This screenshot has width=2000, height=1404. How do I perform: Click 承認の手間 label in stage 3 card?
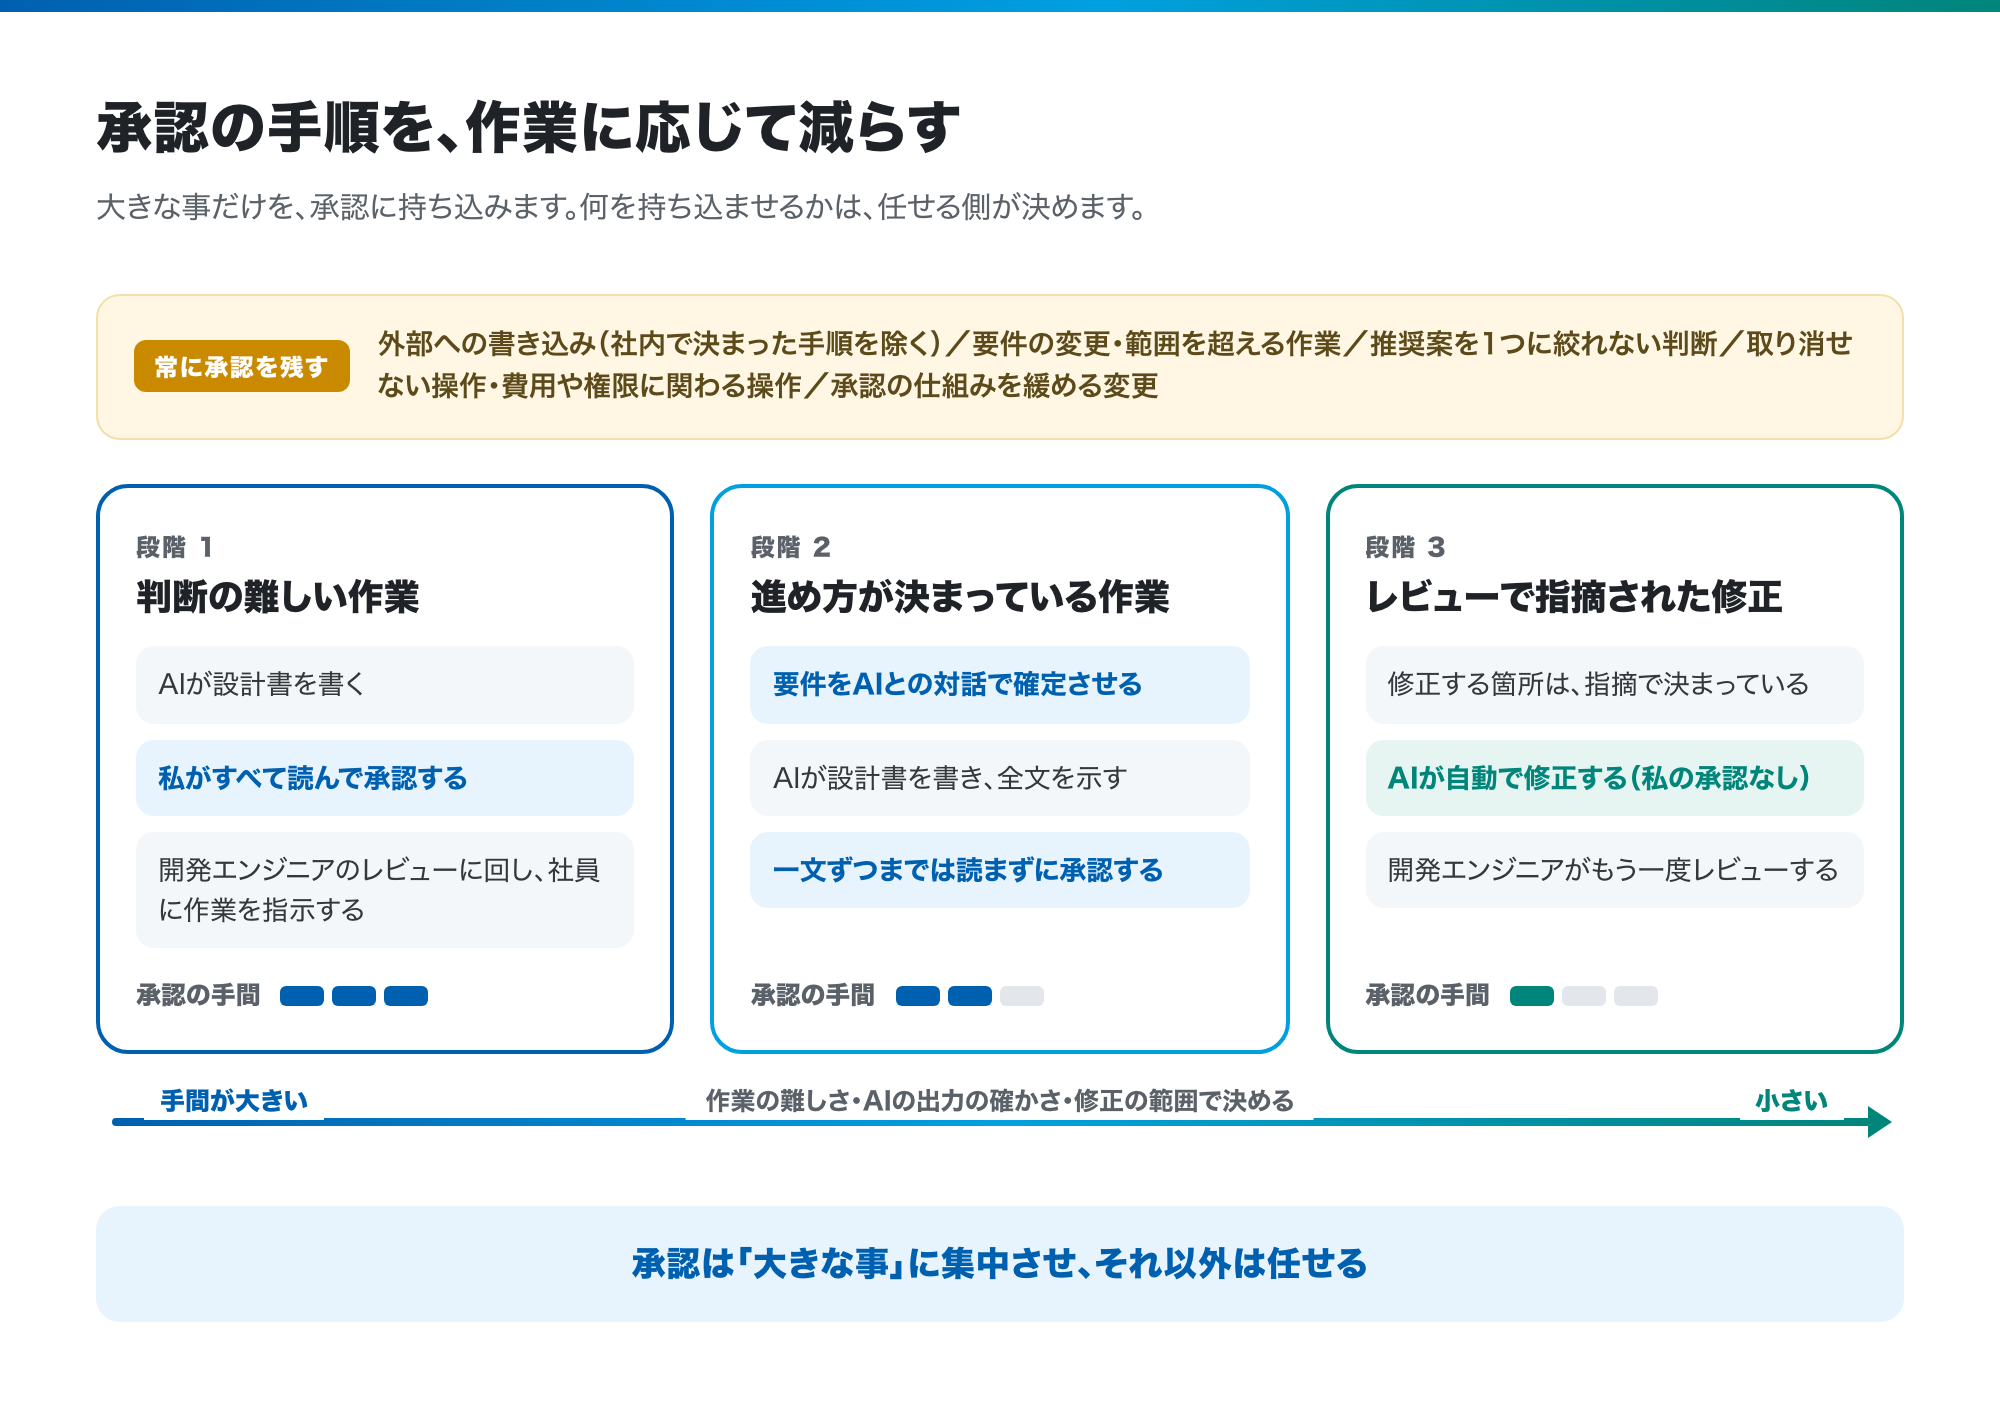pyautogui.click(x=1427, y=995)
